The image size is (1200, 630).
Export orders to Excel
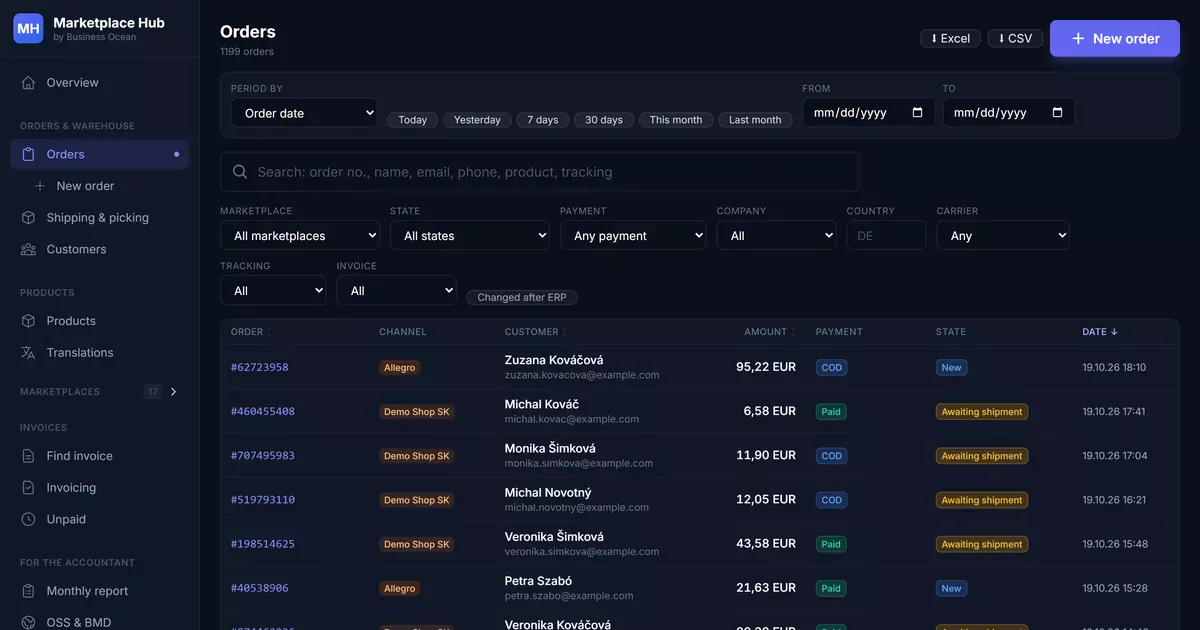[x=950, y=38]
